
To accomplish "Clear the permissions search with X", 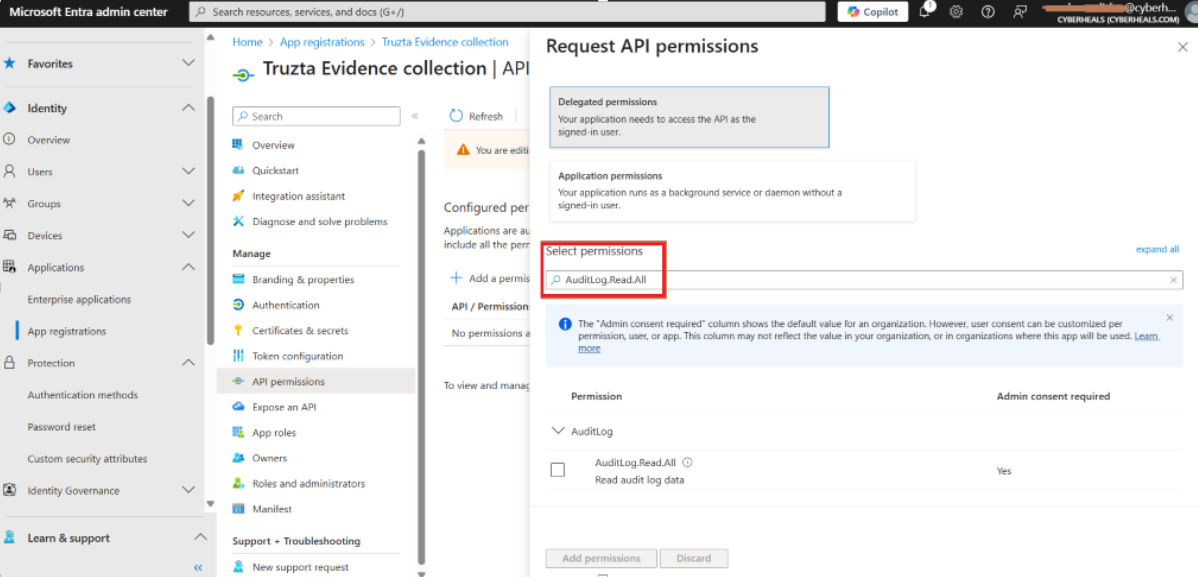I will point(1173,280).
